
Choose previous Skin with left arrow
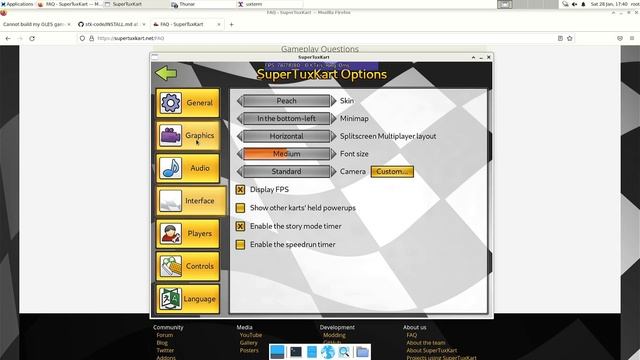240,101
